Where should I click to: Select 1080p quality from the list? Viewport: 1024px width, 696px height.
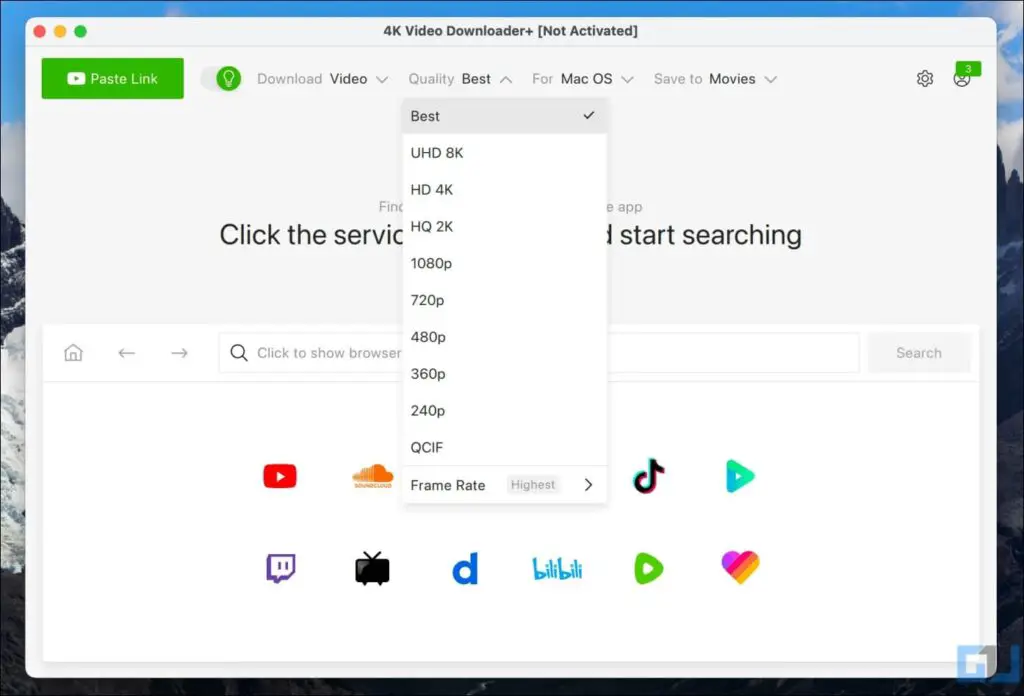[x=431, y=263]
